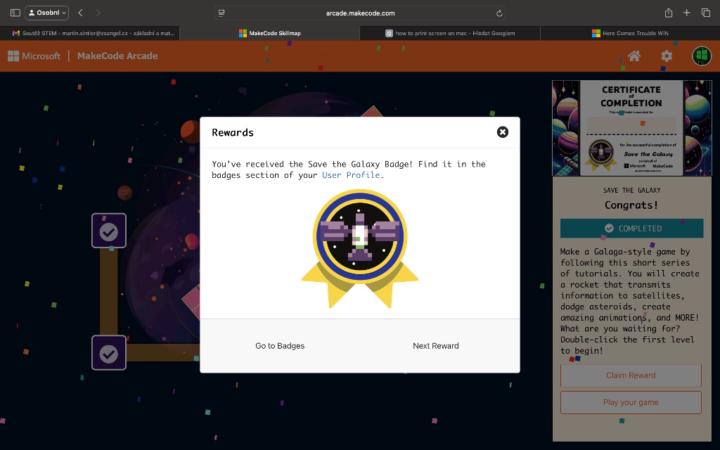
Task: Open the Osobní profile dropdown
Action: [47, 13]
